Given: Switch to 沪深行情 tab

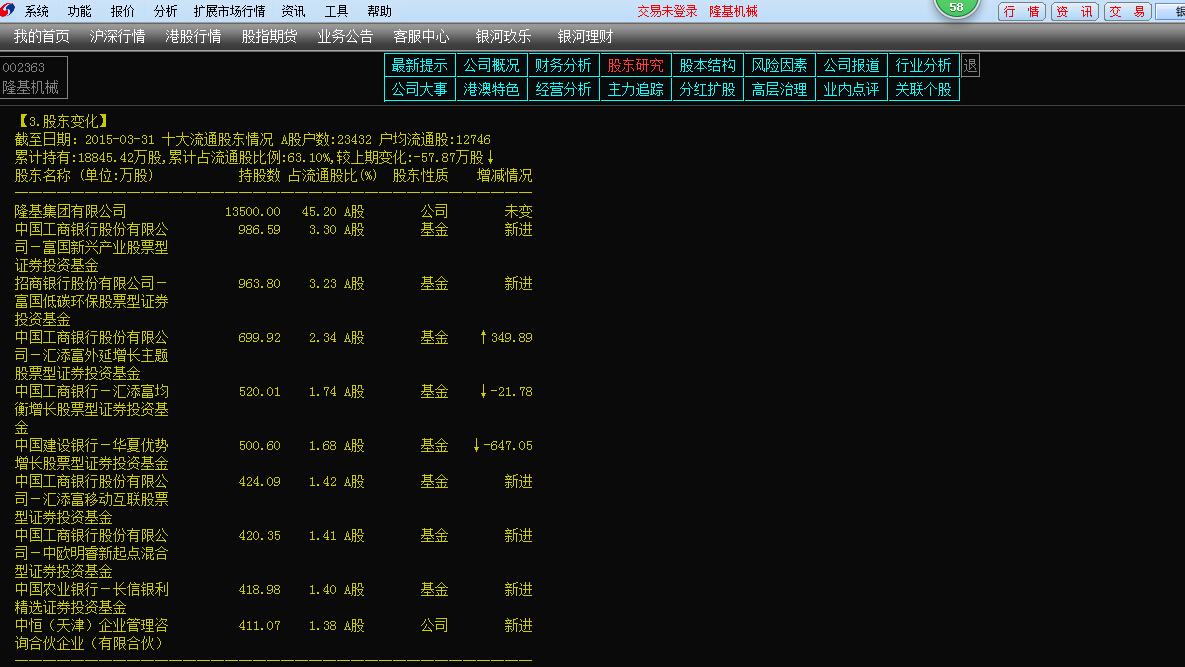Looking at the screenshot, I should tap(117, 37).
